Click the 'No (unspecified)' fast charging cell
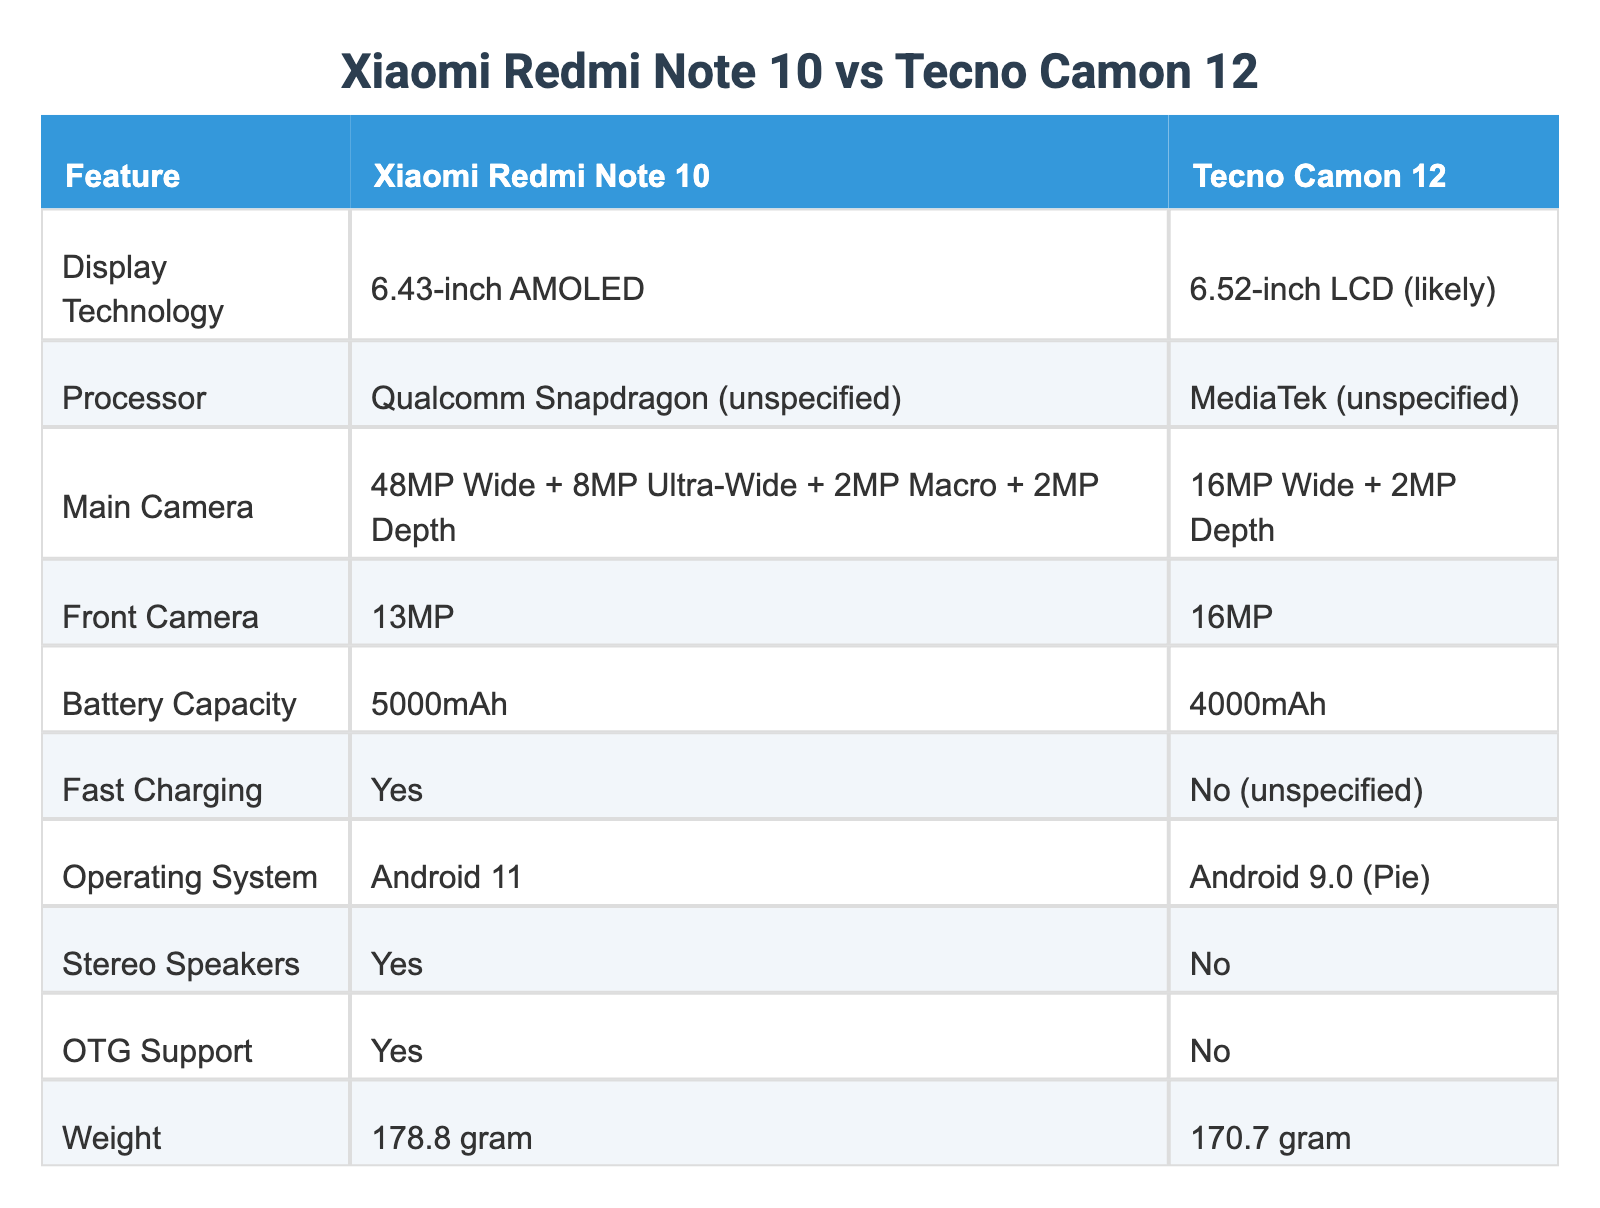 coord(1306,791)
